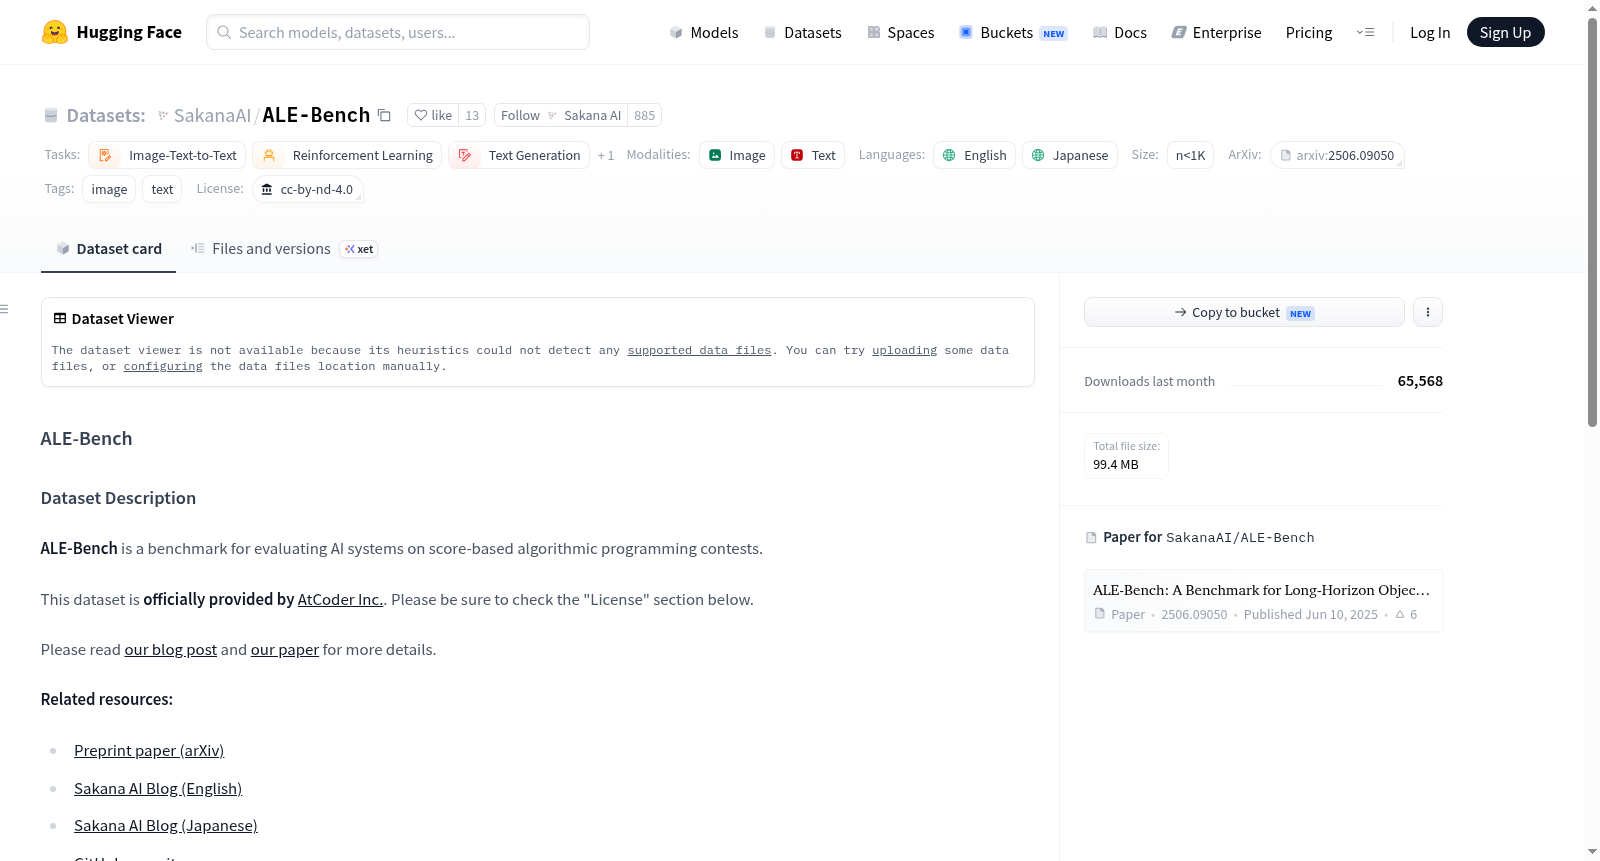The height and width of the screenshot is (861, 1600).
Task: Open the configuring link in Dataset Viewer
Action: click(163, 366)
